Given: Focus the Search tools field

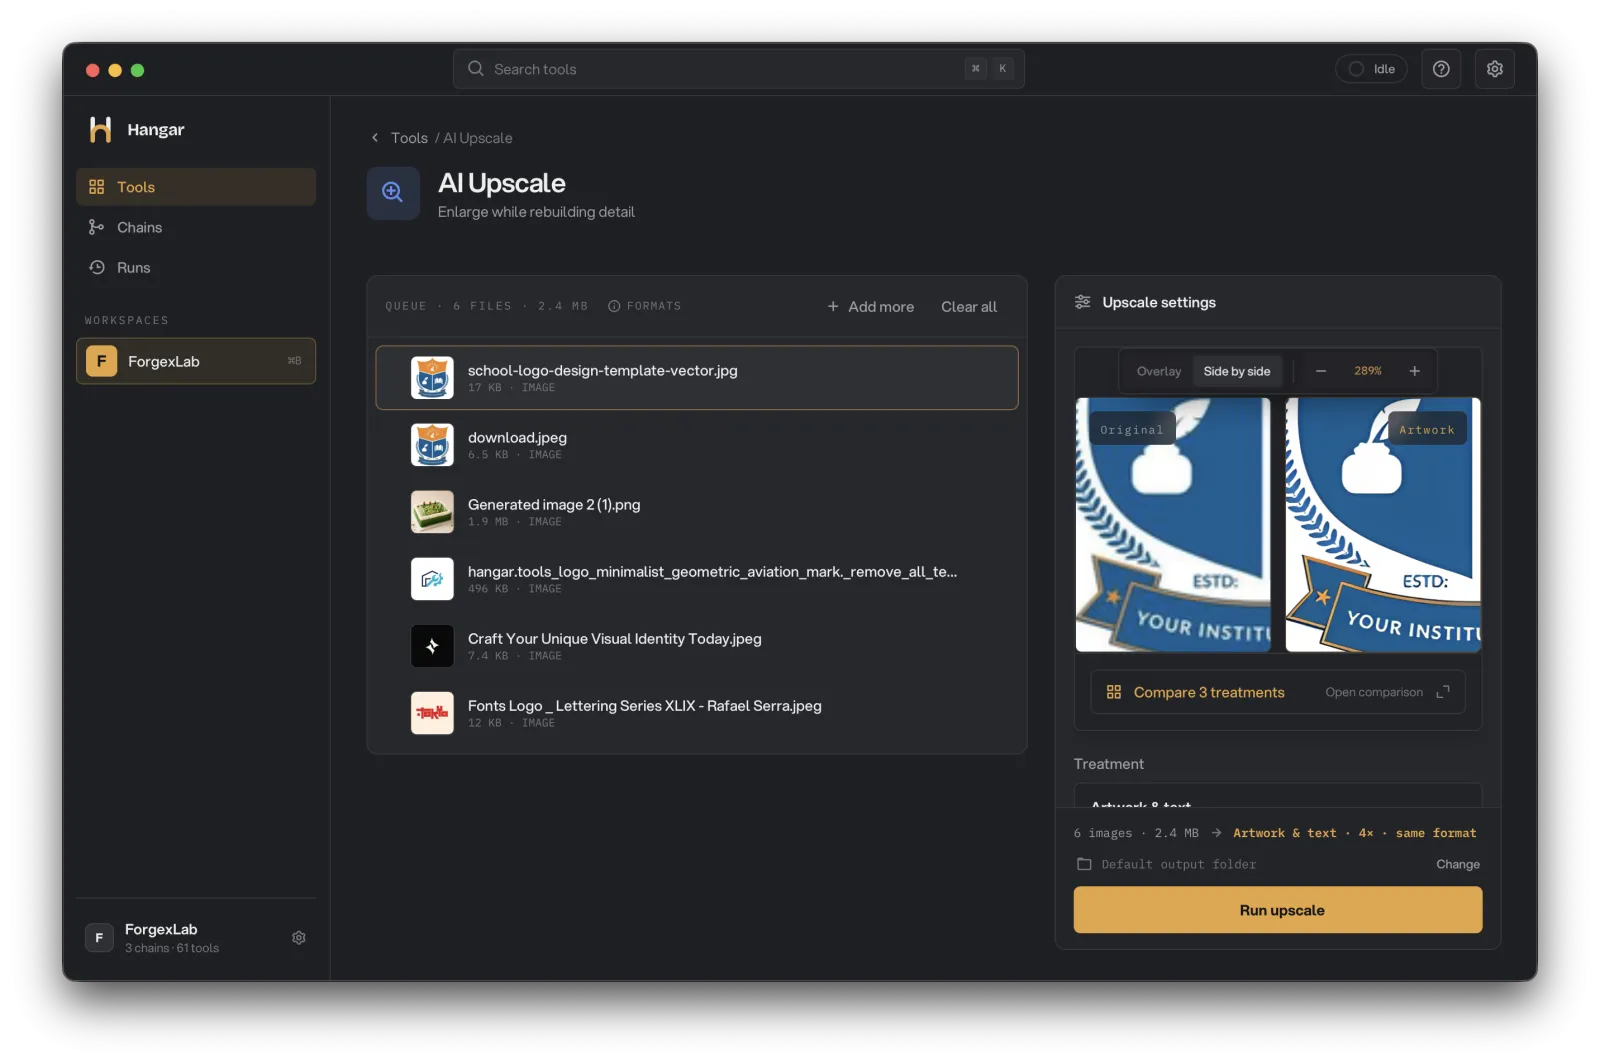Looking at the screenshot, I should [x=739, y=69].
